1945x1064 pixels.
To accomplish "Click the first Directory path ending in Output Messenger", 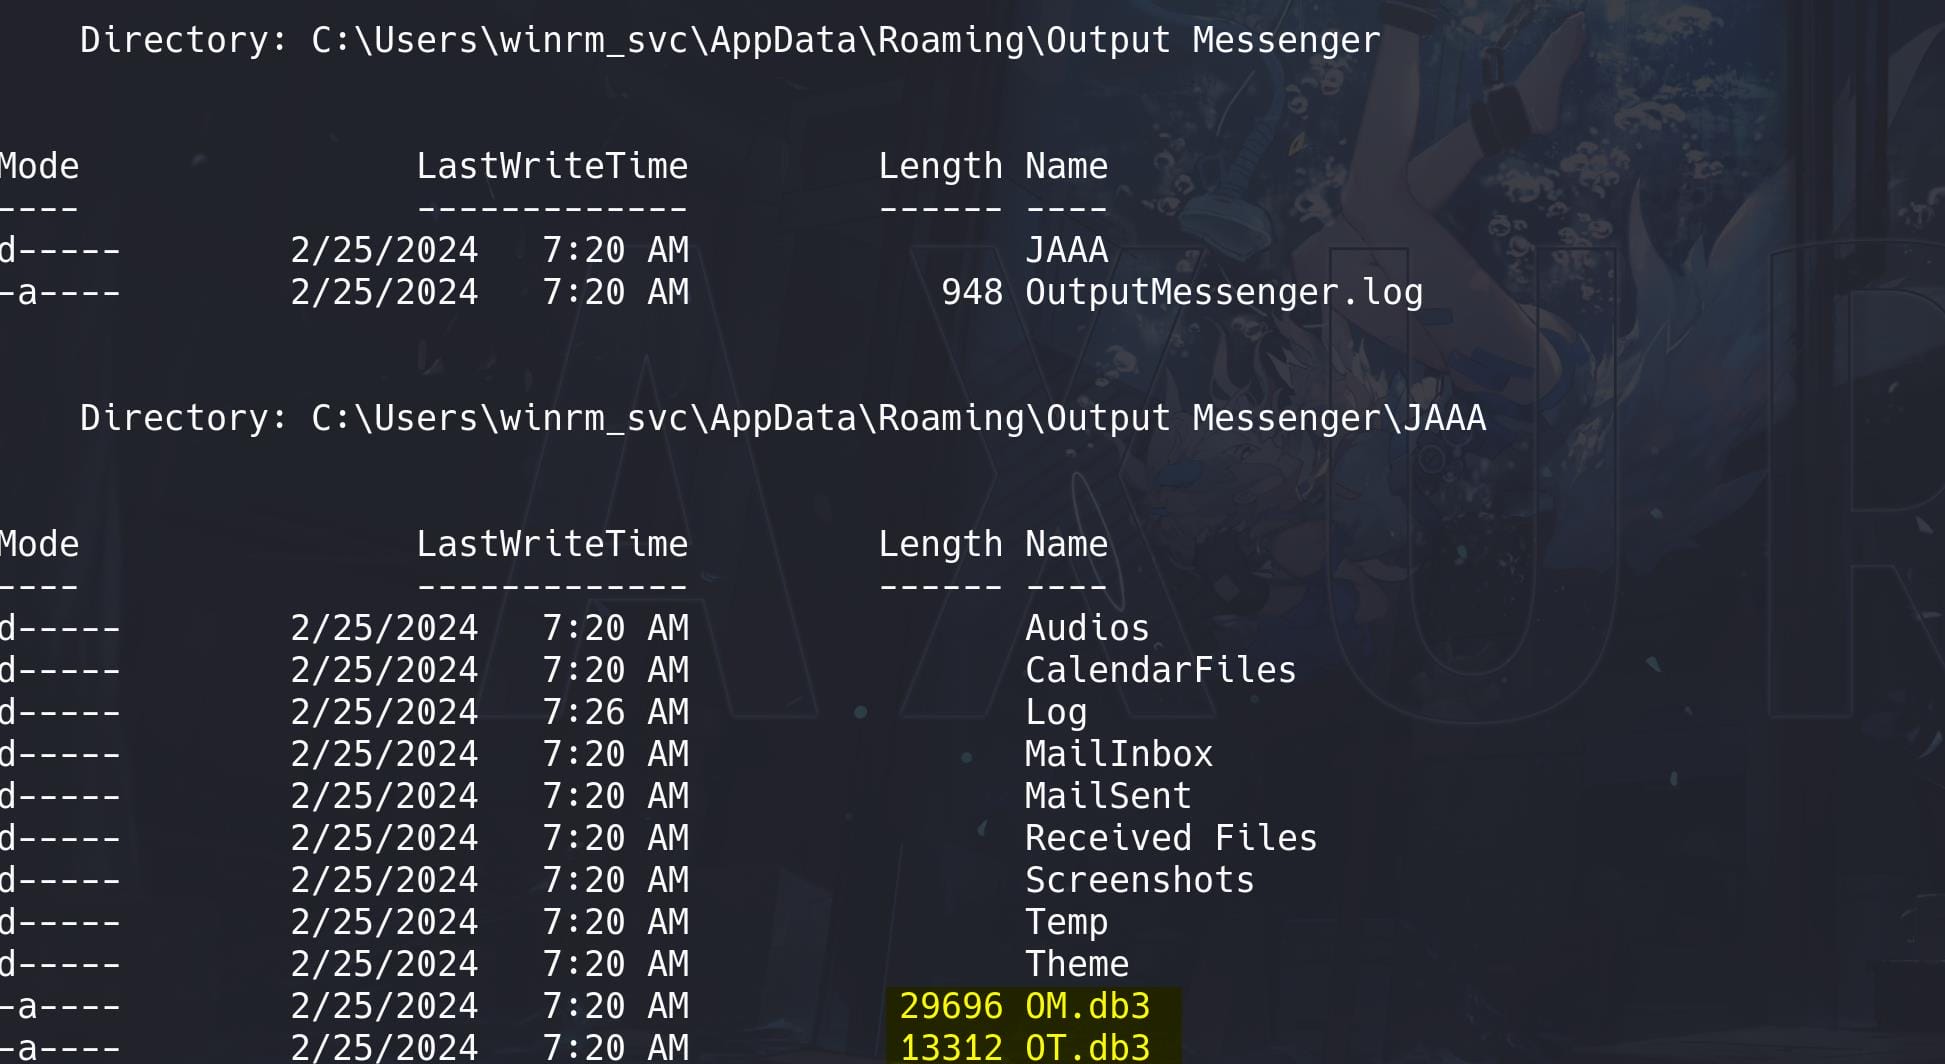I will pos(845,40).
